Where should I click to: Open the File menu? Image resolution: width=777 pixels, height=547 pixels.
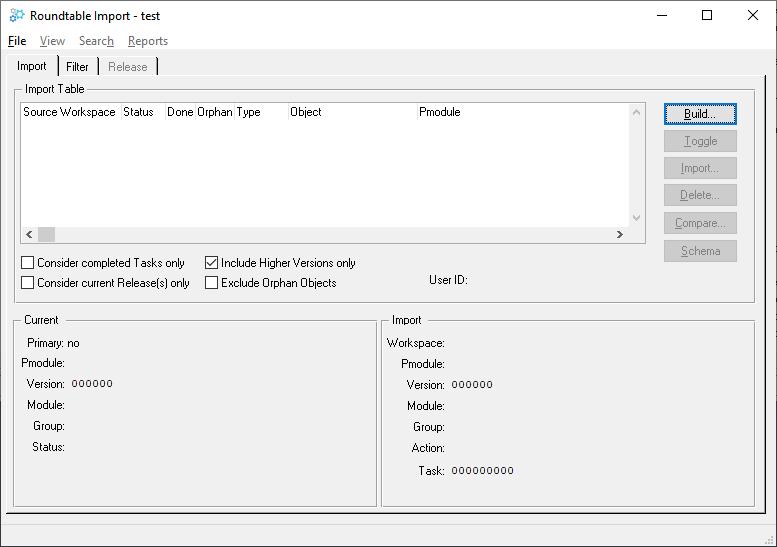pos(17,41)
